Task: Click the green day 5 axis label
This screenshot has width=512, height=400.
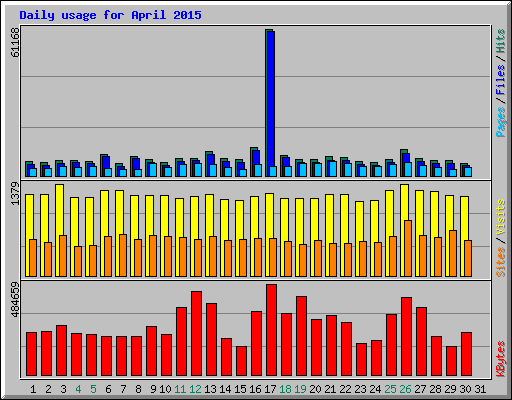Action: point(93,389)
